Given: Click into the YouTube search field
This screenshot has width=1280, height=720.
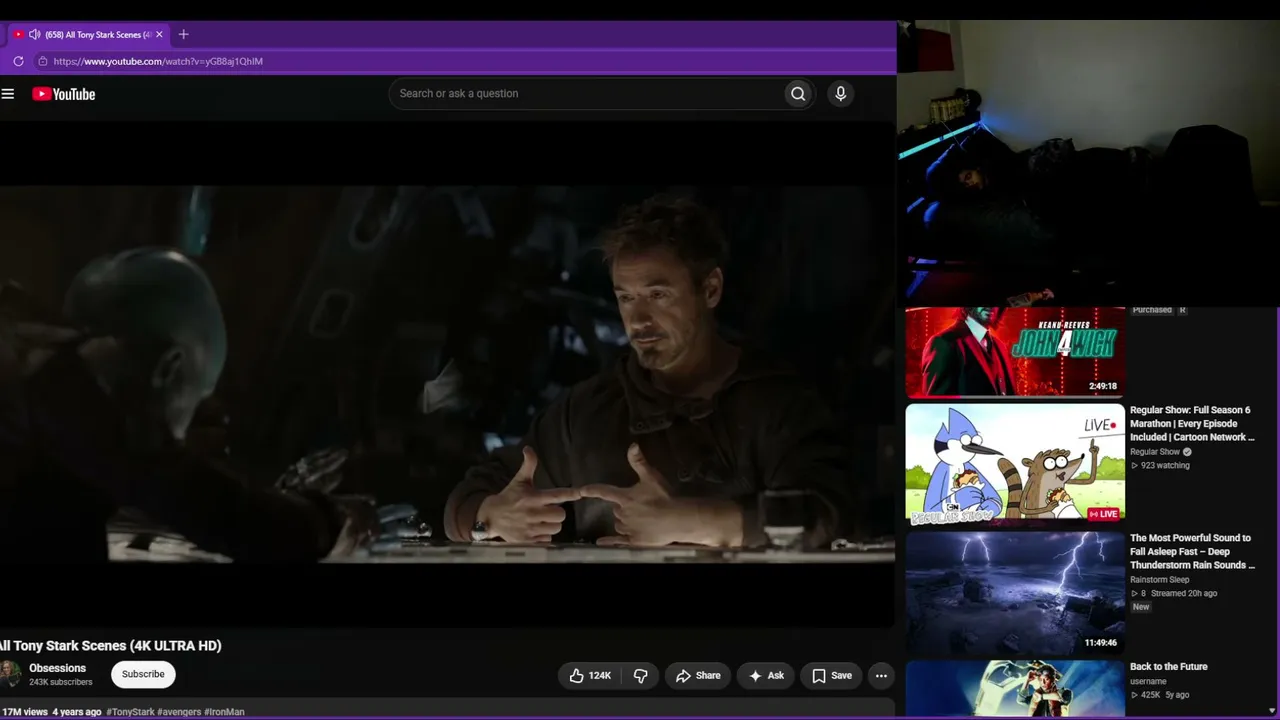Looking at the screenshot, I should point(587,94).
